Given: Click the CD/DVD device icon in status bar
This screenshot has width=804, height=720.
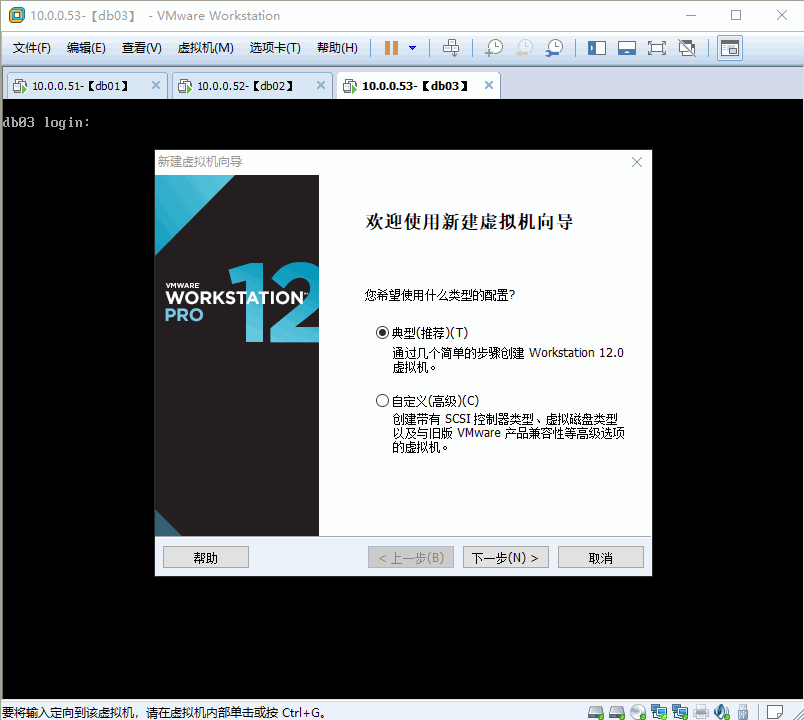Looking at the screenshot, I should point(637,710).
